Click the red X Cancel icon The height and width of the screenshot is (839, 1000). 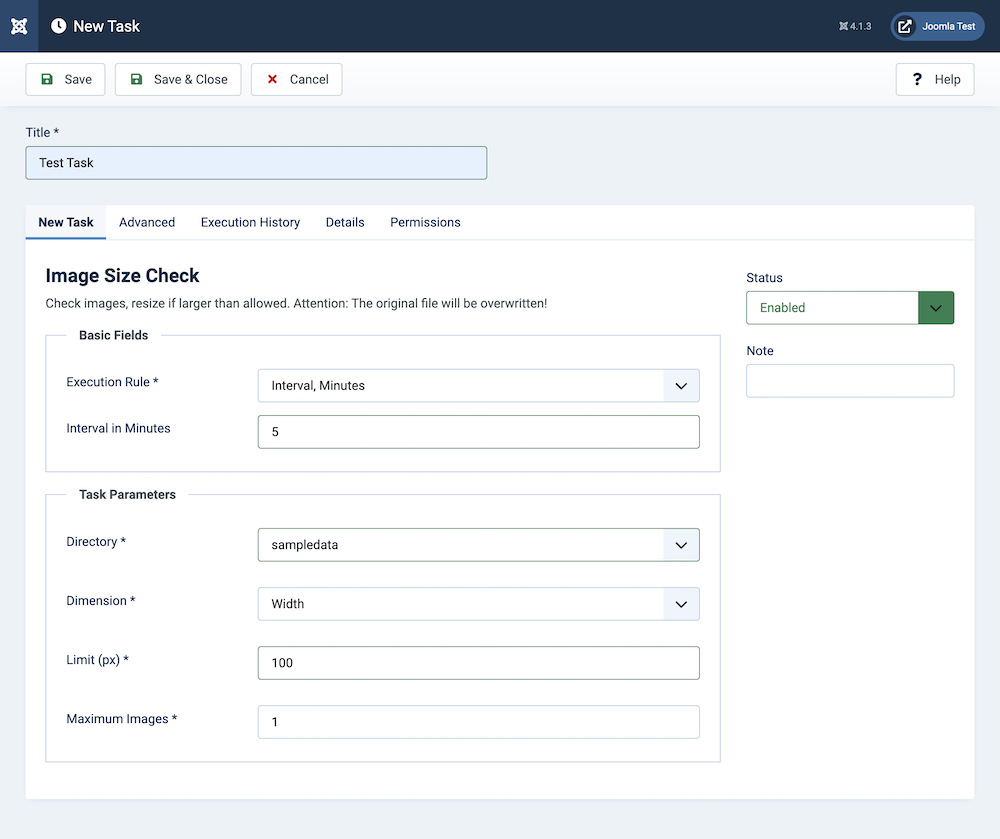[x=272, y=79]
